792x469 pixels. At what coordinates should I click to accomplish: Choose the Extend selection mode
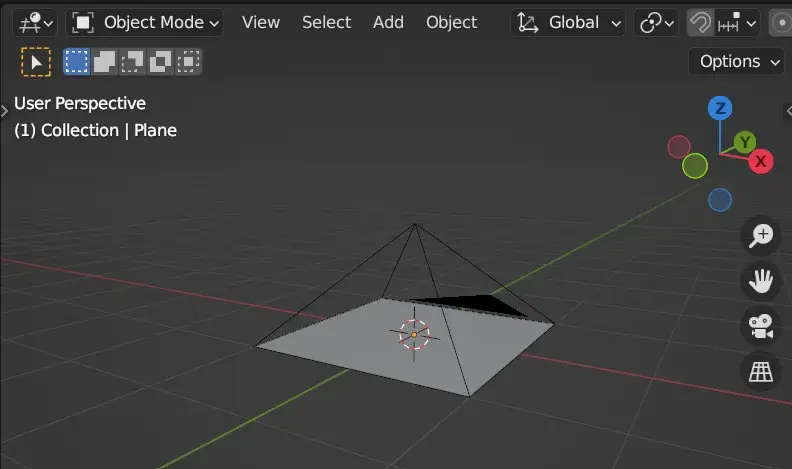pyautogui.click(x=105, y=62)
